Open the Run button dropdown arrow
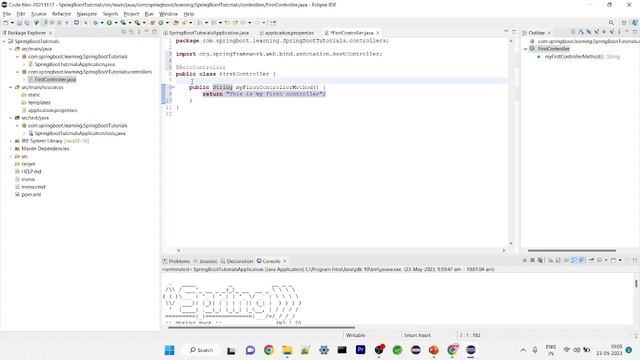 116,23
